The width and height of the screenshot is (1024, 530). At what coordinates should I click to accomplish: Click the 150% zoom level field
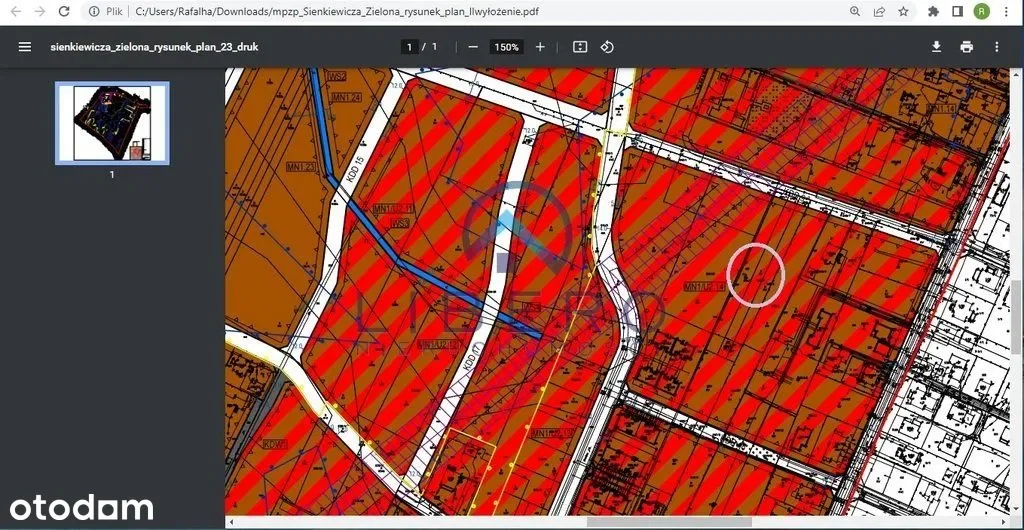point(506,47)
